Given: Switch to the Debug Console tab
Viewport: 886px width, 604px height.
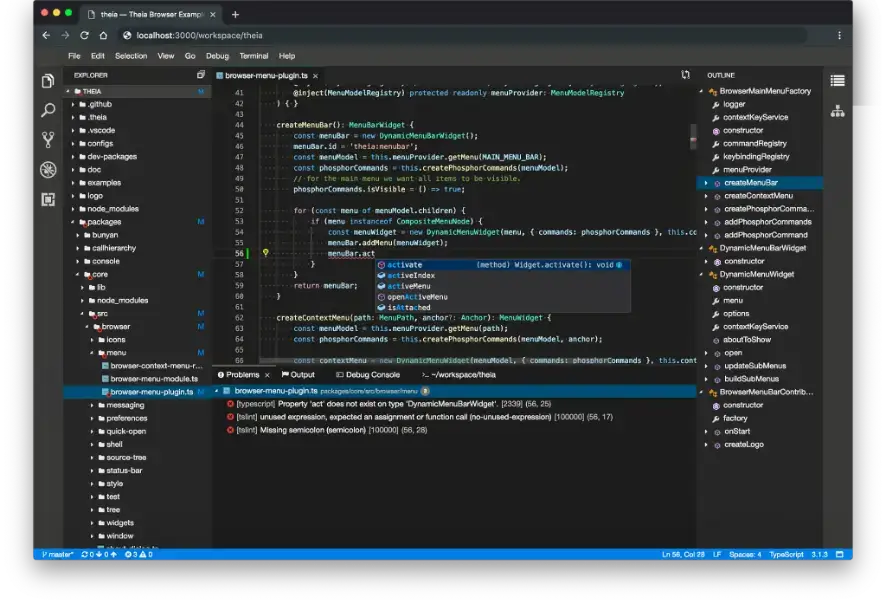Looking at the screenshot, I should click(x=372, y=375).
